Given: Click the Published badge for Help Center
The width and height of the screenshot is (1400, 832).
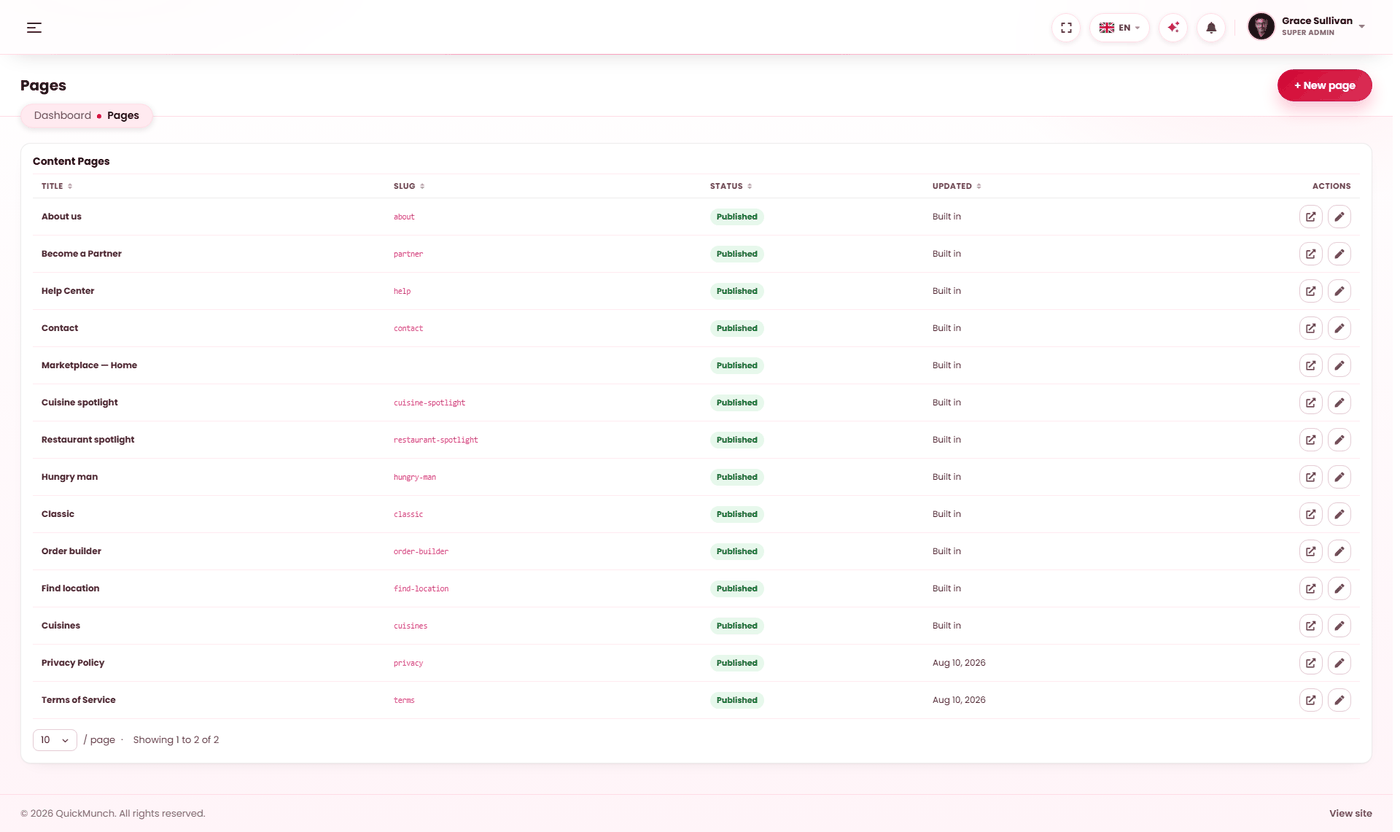Looking at the screenshot, I should point(737,291).
